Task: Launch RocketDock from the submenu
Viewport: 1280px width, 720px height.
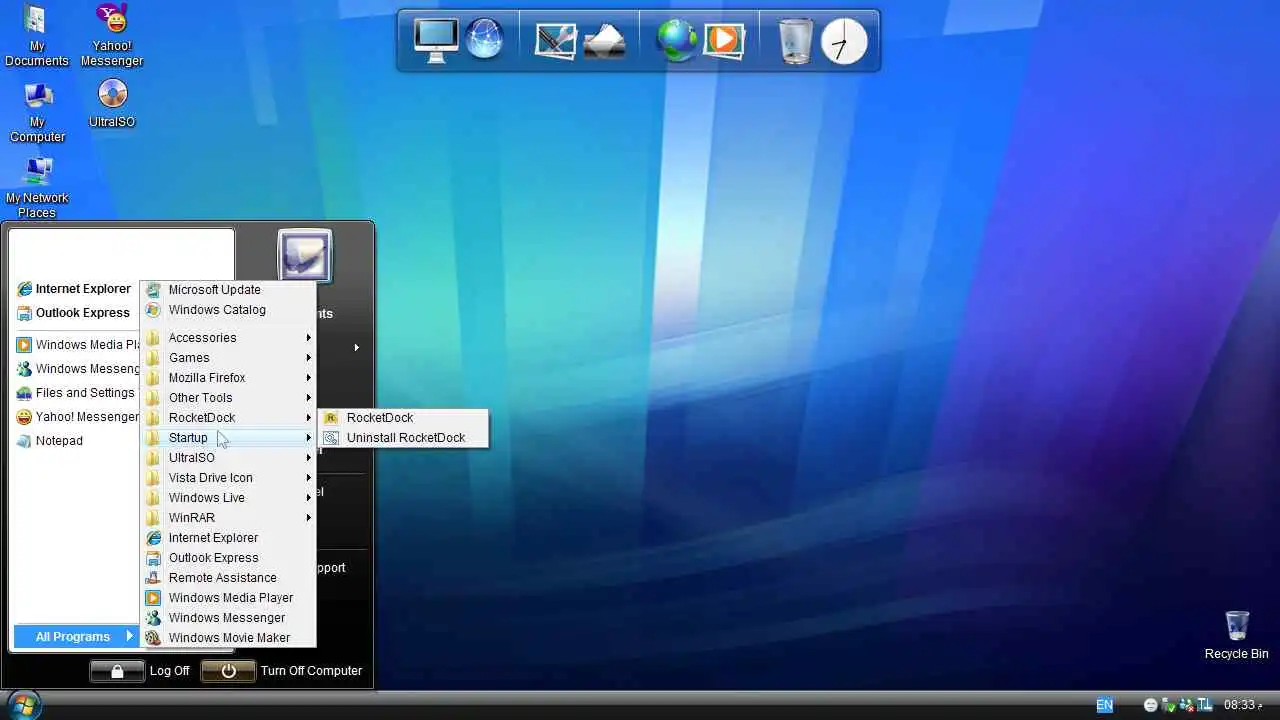Action: pos(403,418)
